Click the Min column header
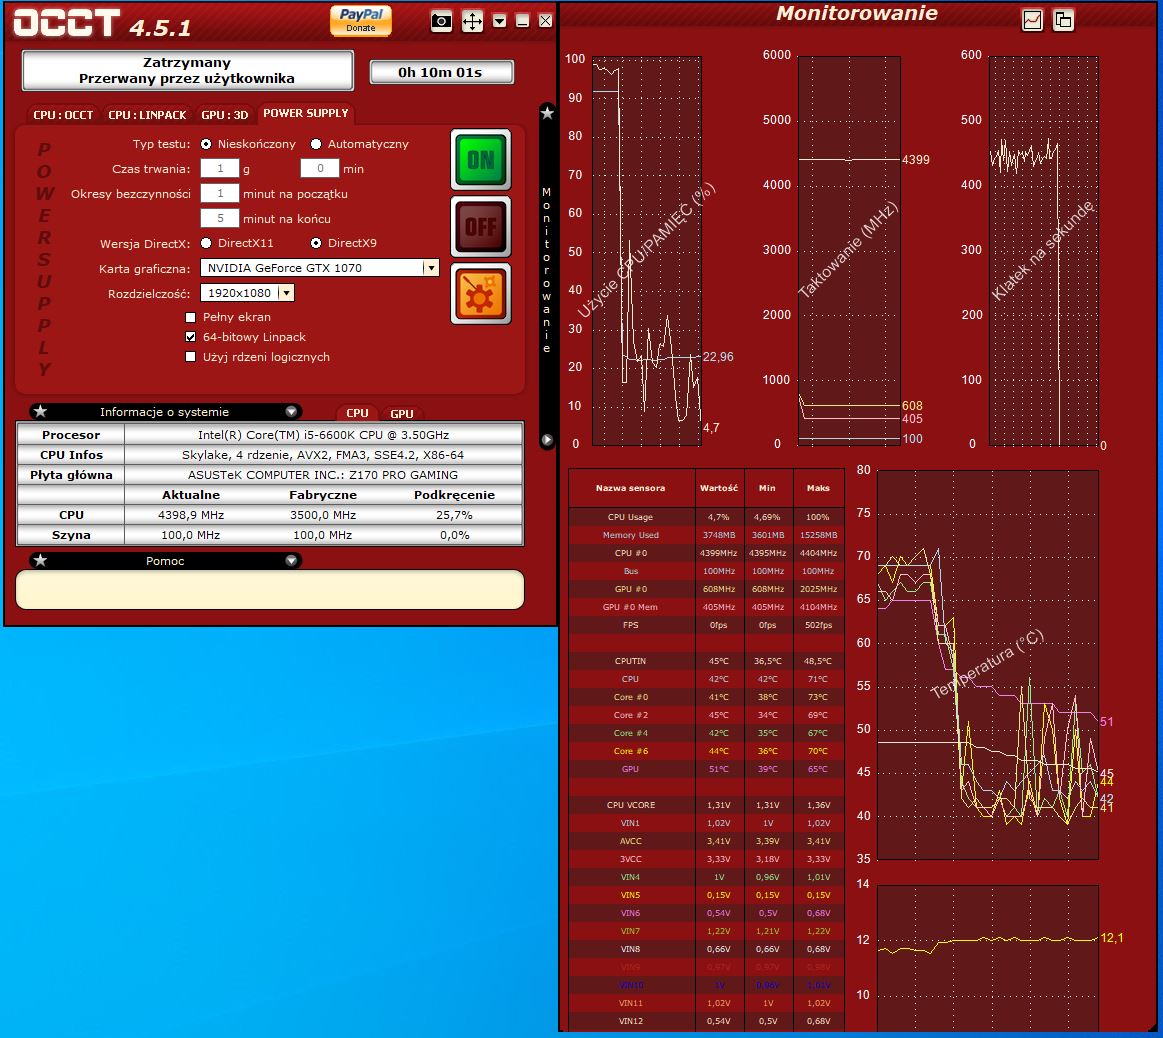Screen dimensions: 1163x1038 [768, 488]
